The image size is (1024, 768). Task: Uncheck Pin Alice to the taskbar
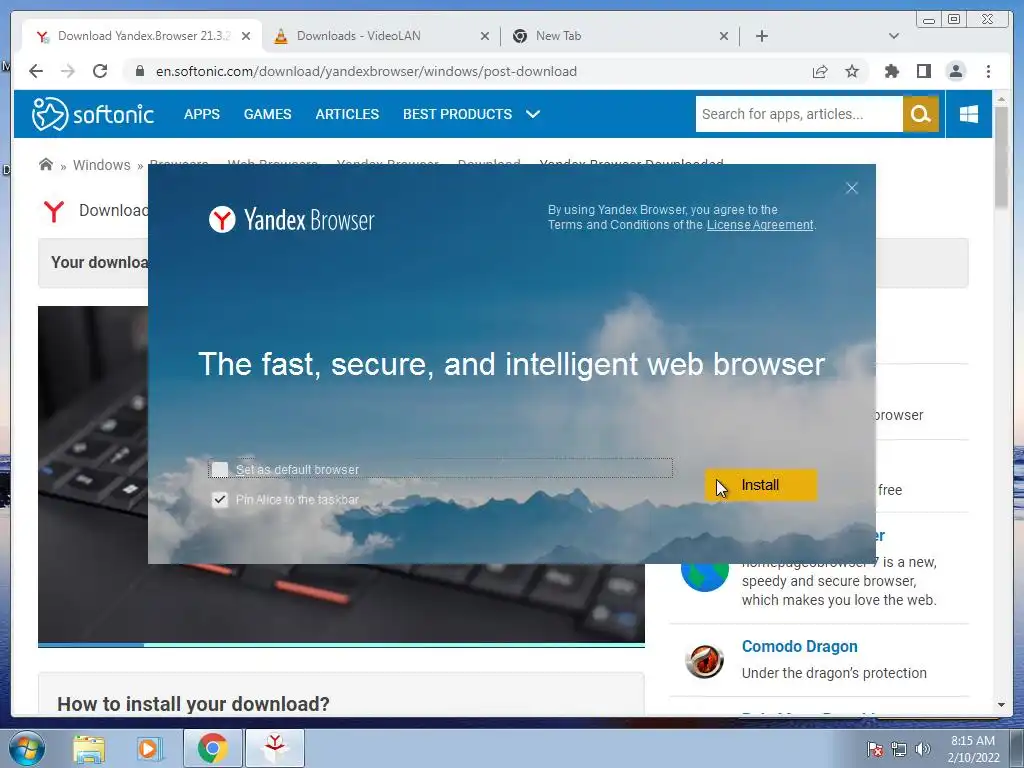pyautogui.click(x=220, y=500)
